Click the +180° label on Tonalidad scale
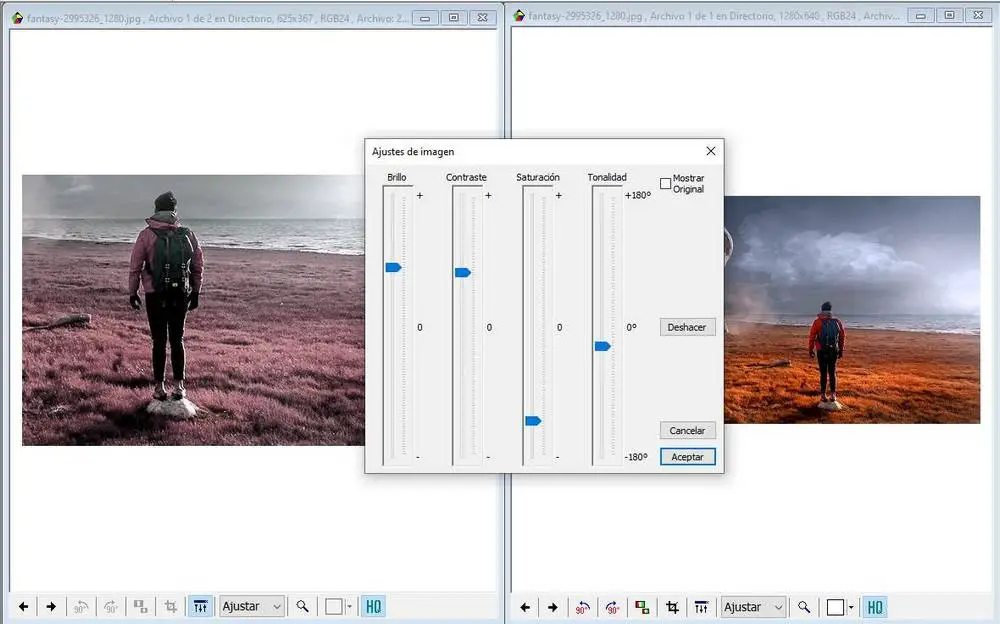Viewport: 1000px width, 624px height. [638, 195]
